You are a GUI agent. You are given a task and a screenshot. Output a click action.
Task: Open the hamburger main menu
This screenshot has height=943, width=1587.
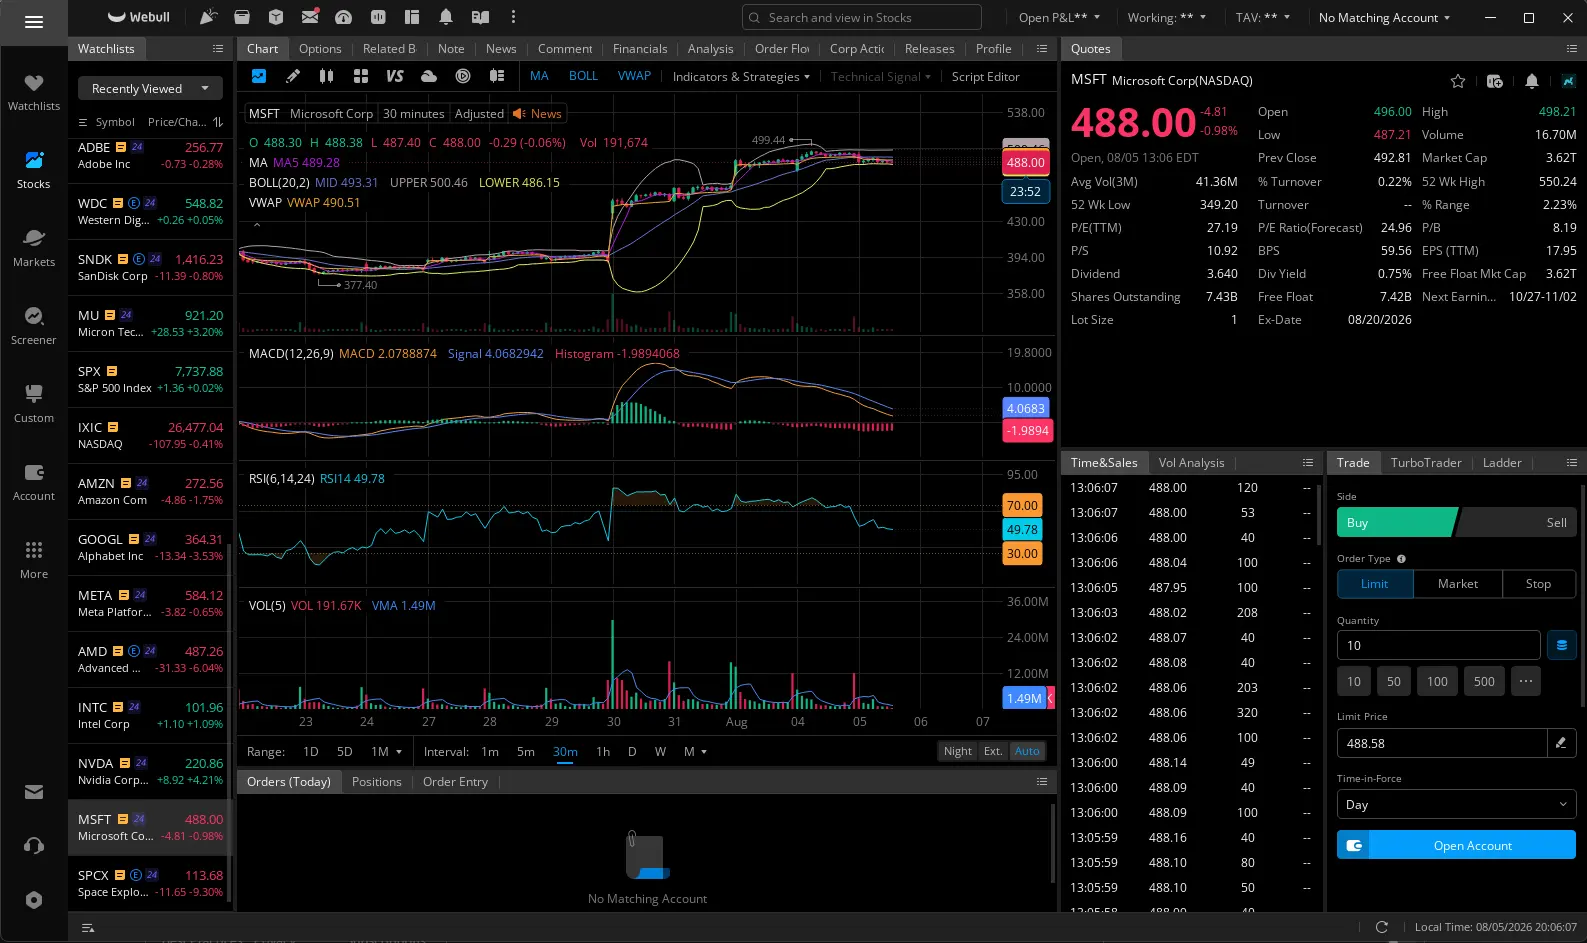pyautogui.click(x=33, y=22)
